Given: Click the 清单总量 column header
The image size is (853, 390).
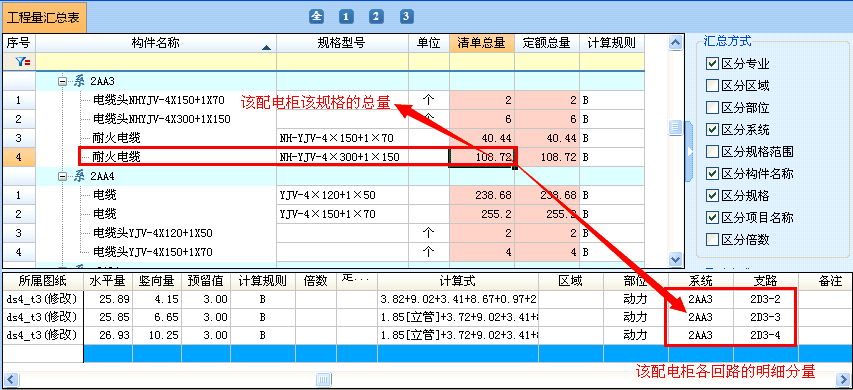Looking at the screenshot, I should [481, 43].
